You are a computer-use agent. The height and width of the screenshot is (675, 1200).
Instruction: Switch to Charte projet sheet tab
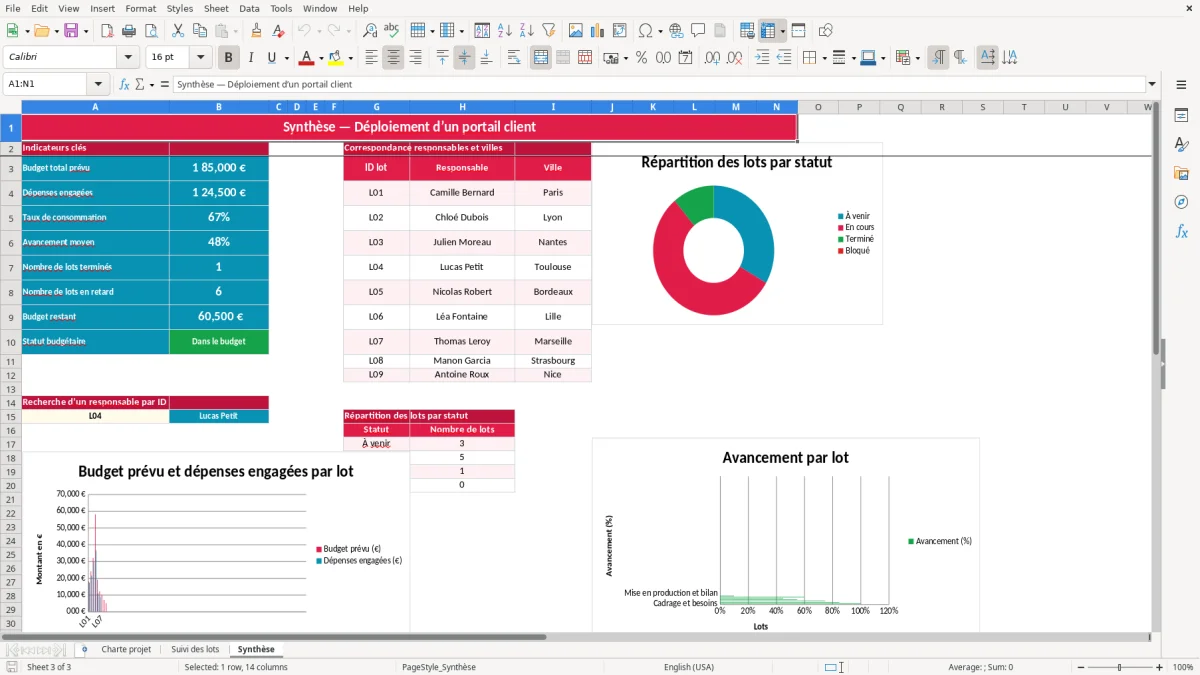126,650
